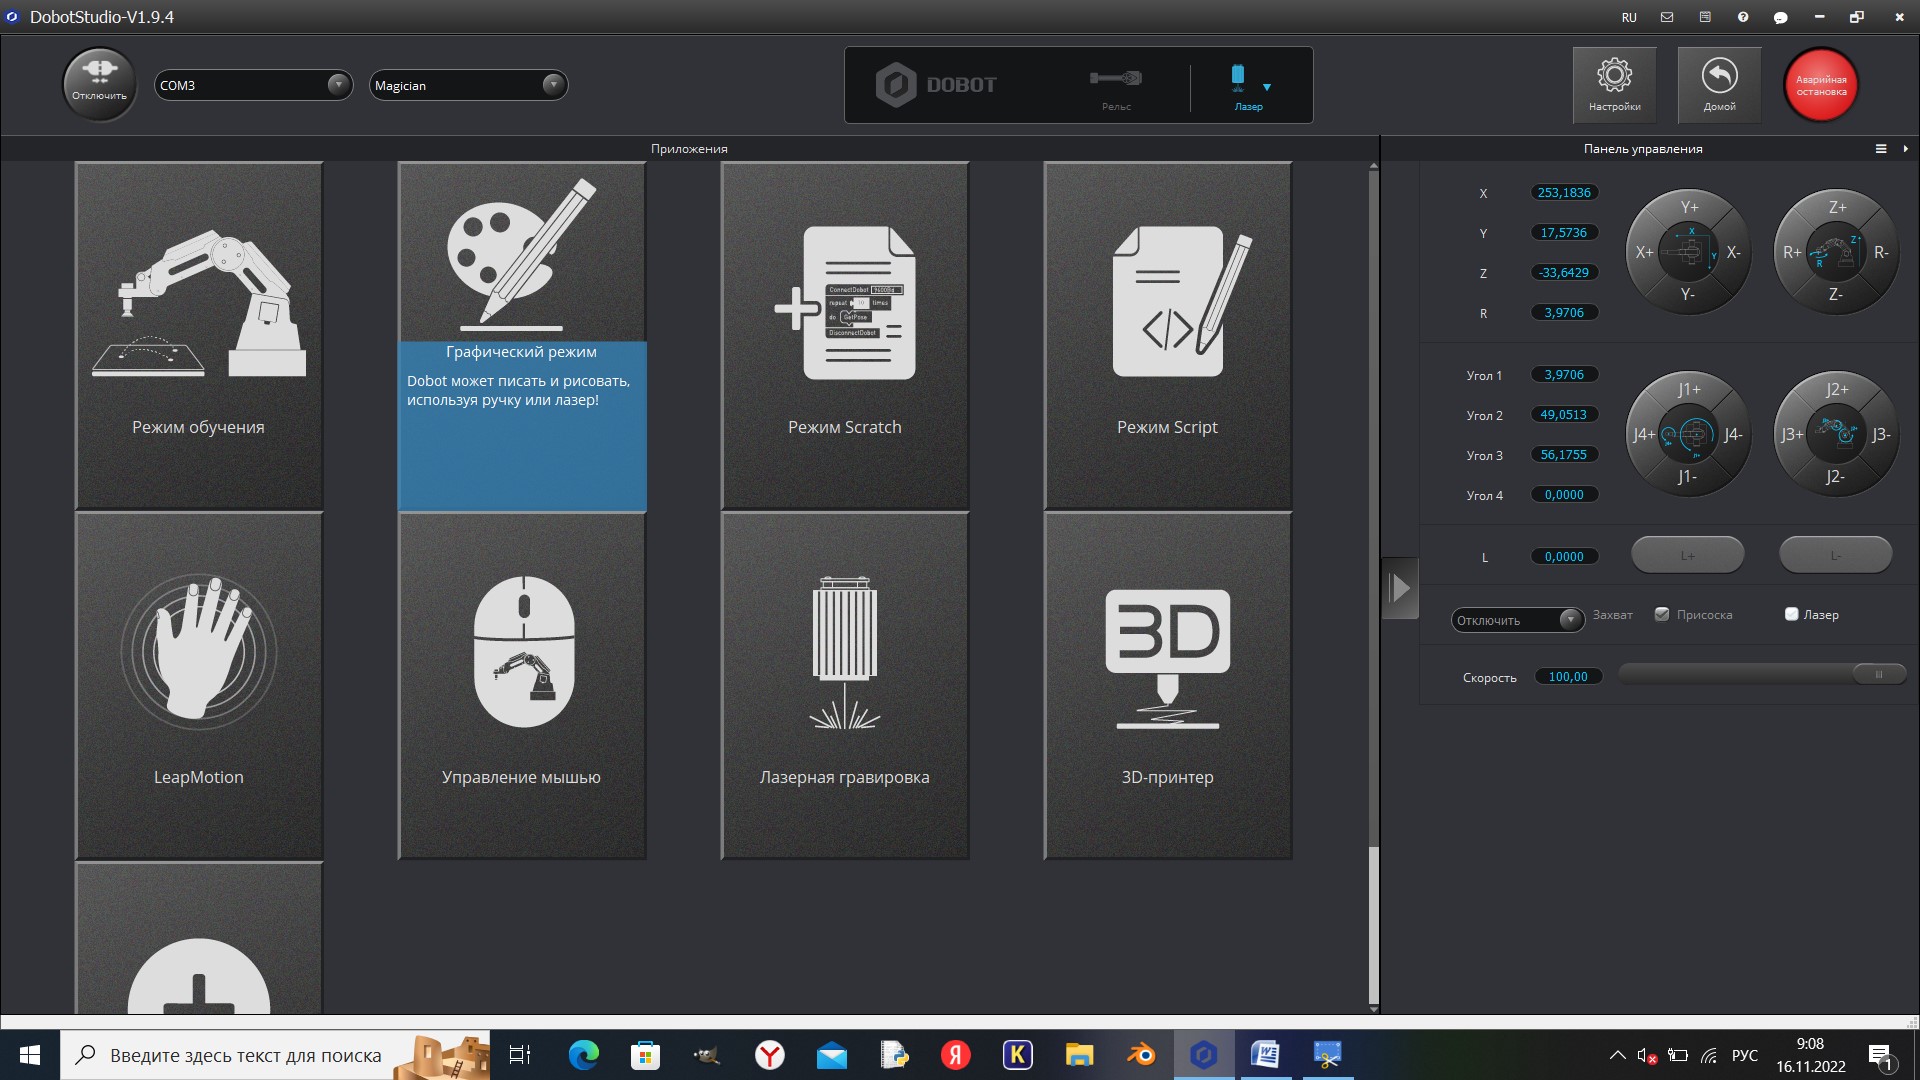Expand the end effector dropdown arrow
This screenshot has width=1920, height=1080.
(x=1267, y=87)
